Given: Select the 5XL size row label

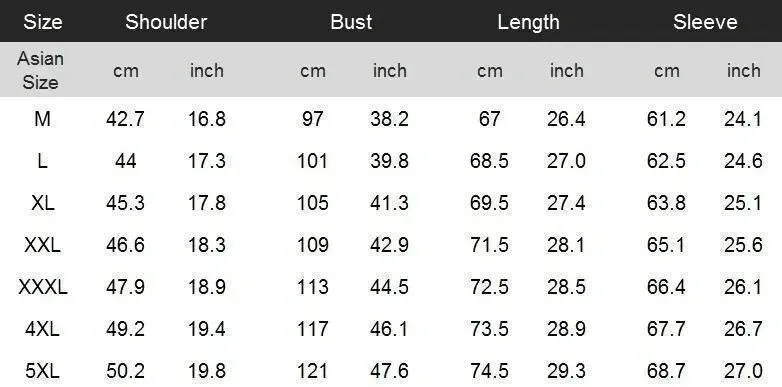Looking at the screenshot, I should [x=42, y=371].
